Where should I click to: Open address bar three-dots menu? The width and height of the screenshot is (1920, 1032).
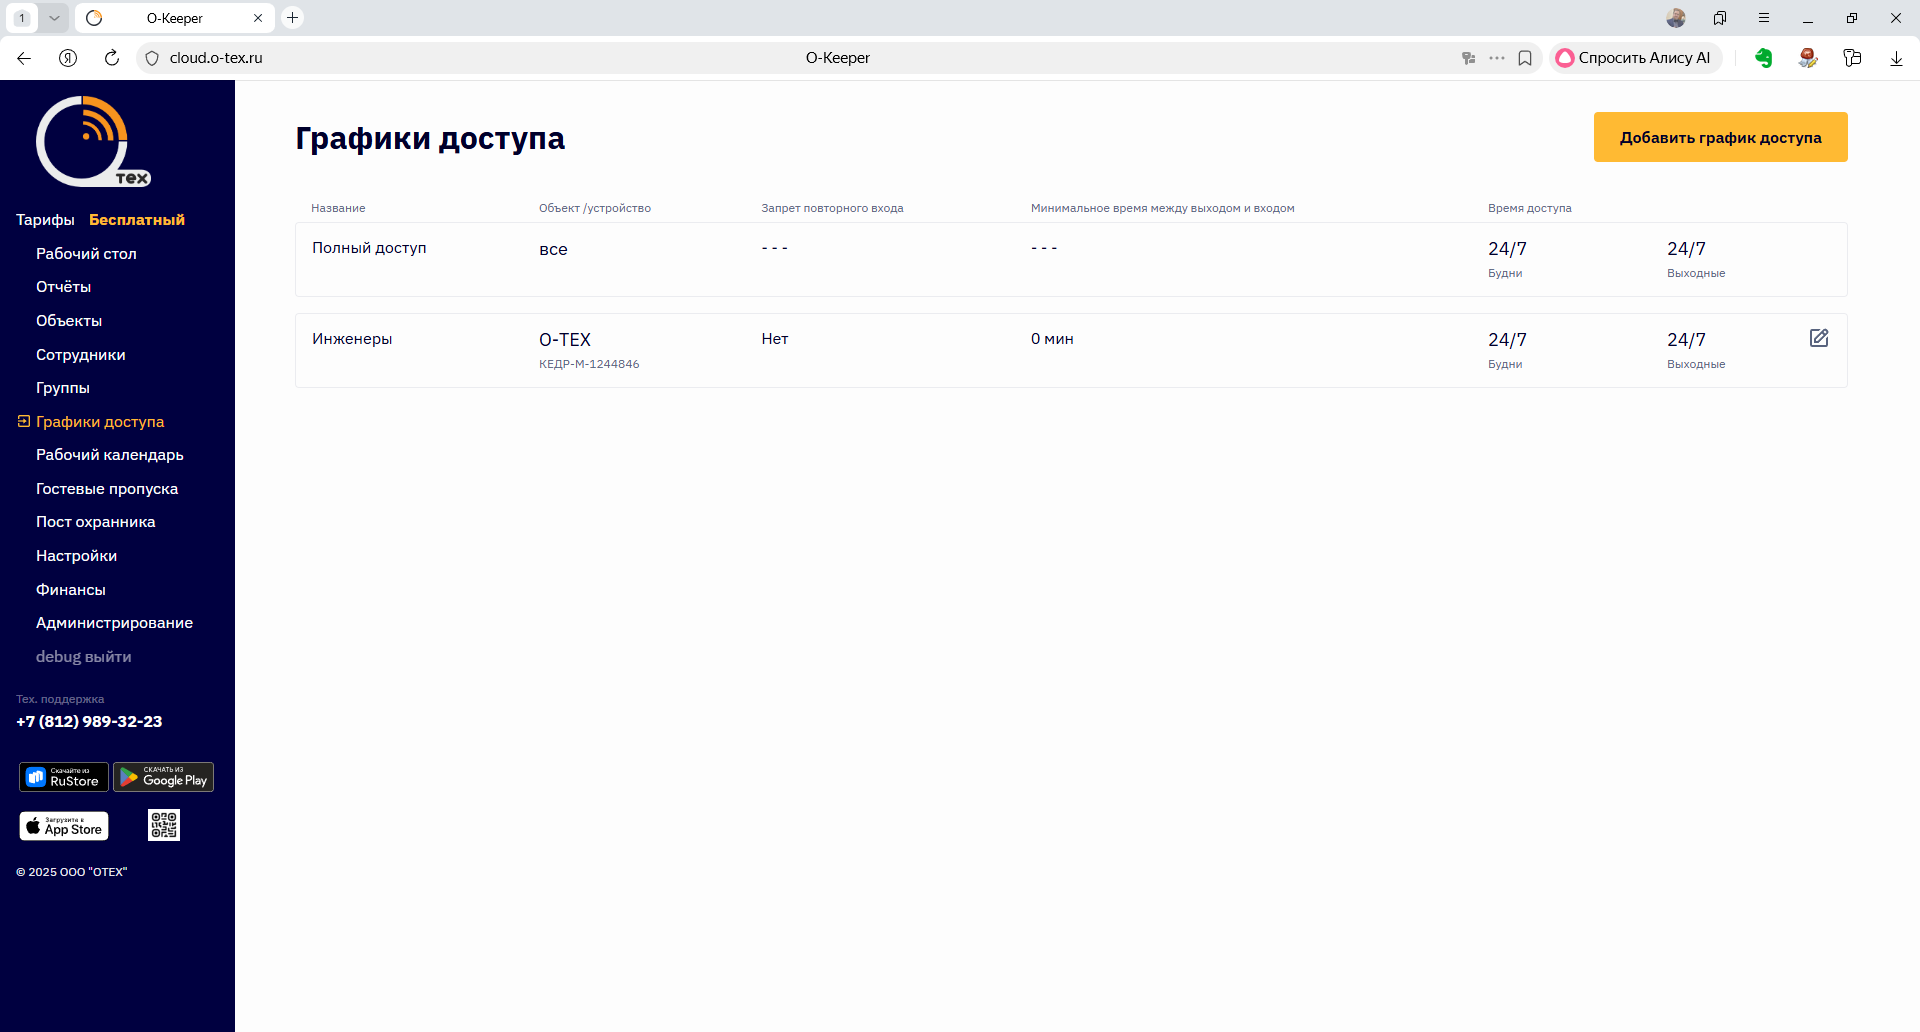pos(1497,58)
